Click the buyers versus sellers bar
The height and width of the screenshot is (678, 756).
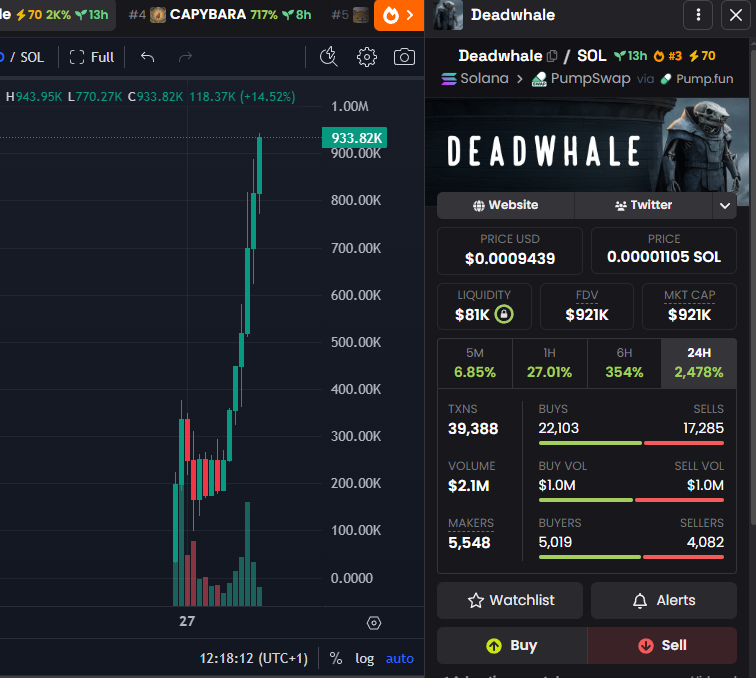[x=631, y=557]
